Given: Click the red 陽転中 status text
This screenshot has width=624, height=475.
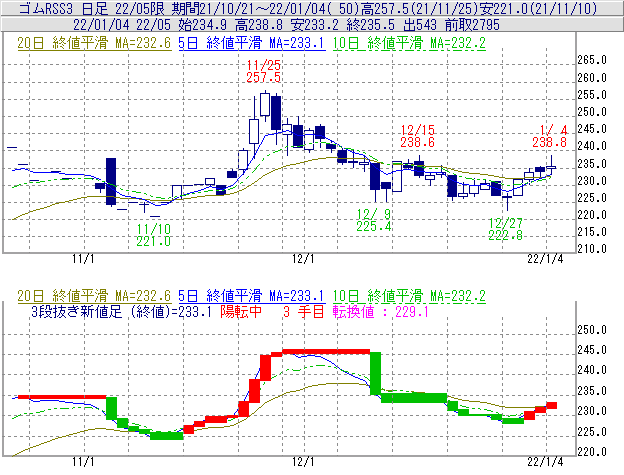Looking at the screenshot, I should tap(241, 311).
